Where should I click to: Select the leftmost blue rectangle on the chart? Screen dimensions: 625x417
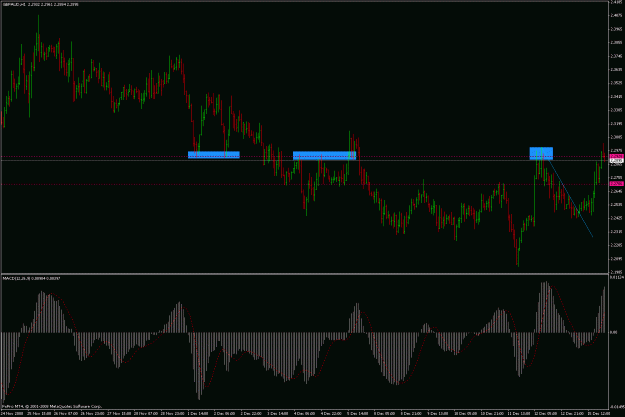(214, 155)
